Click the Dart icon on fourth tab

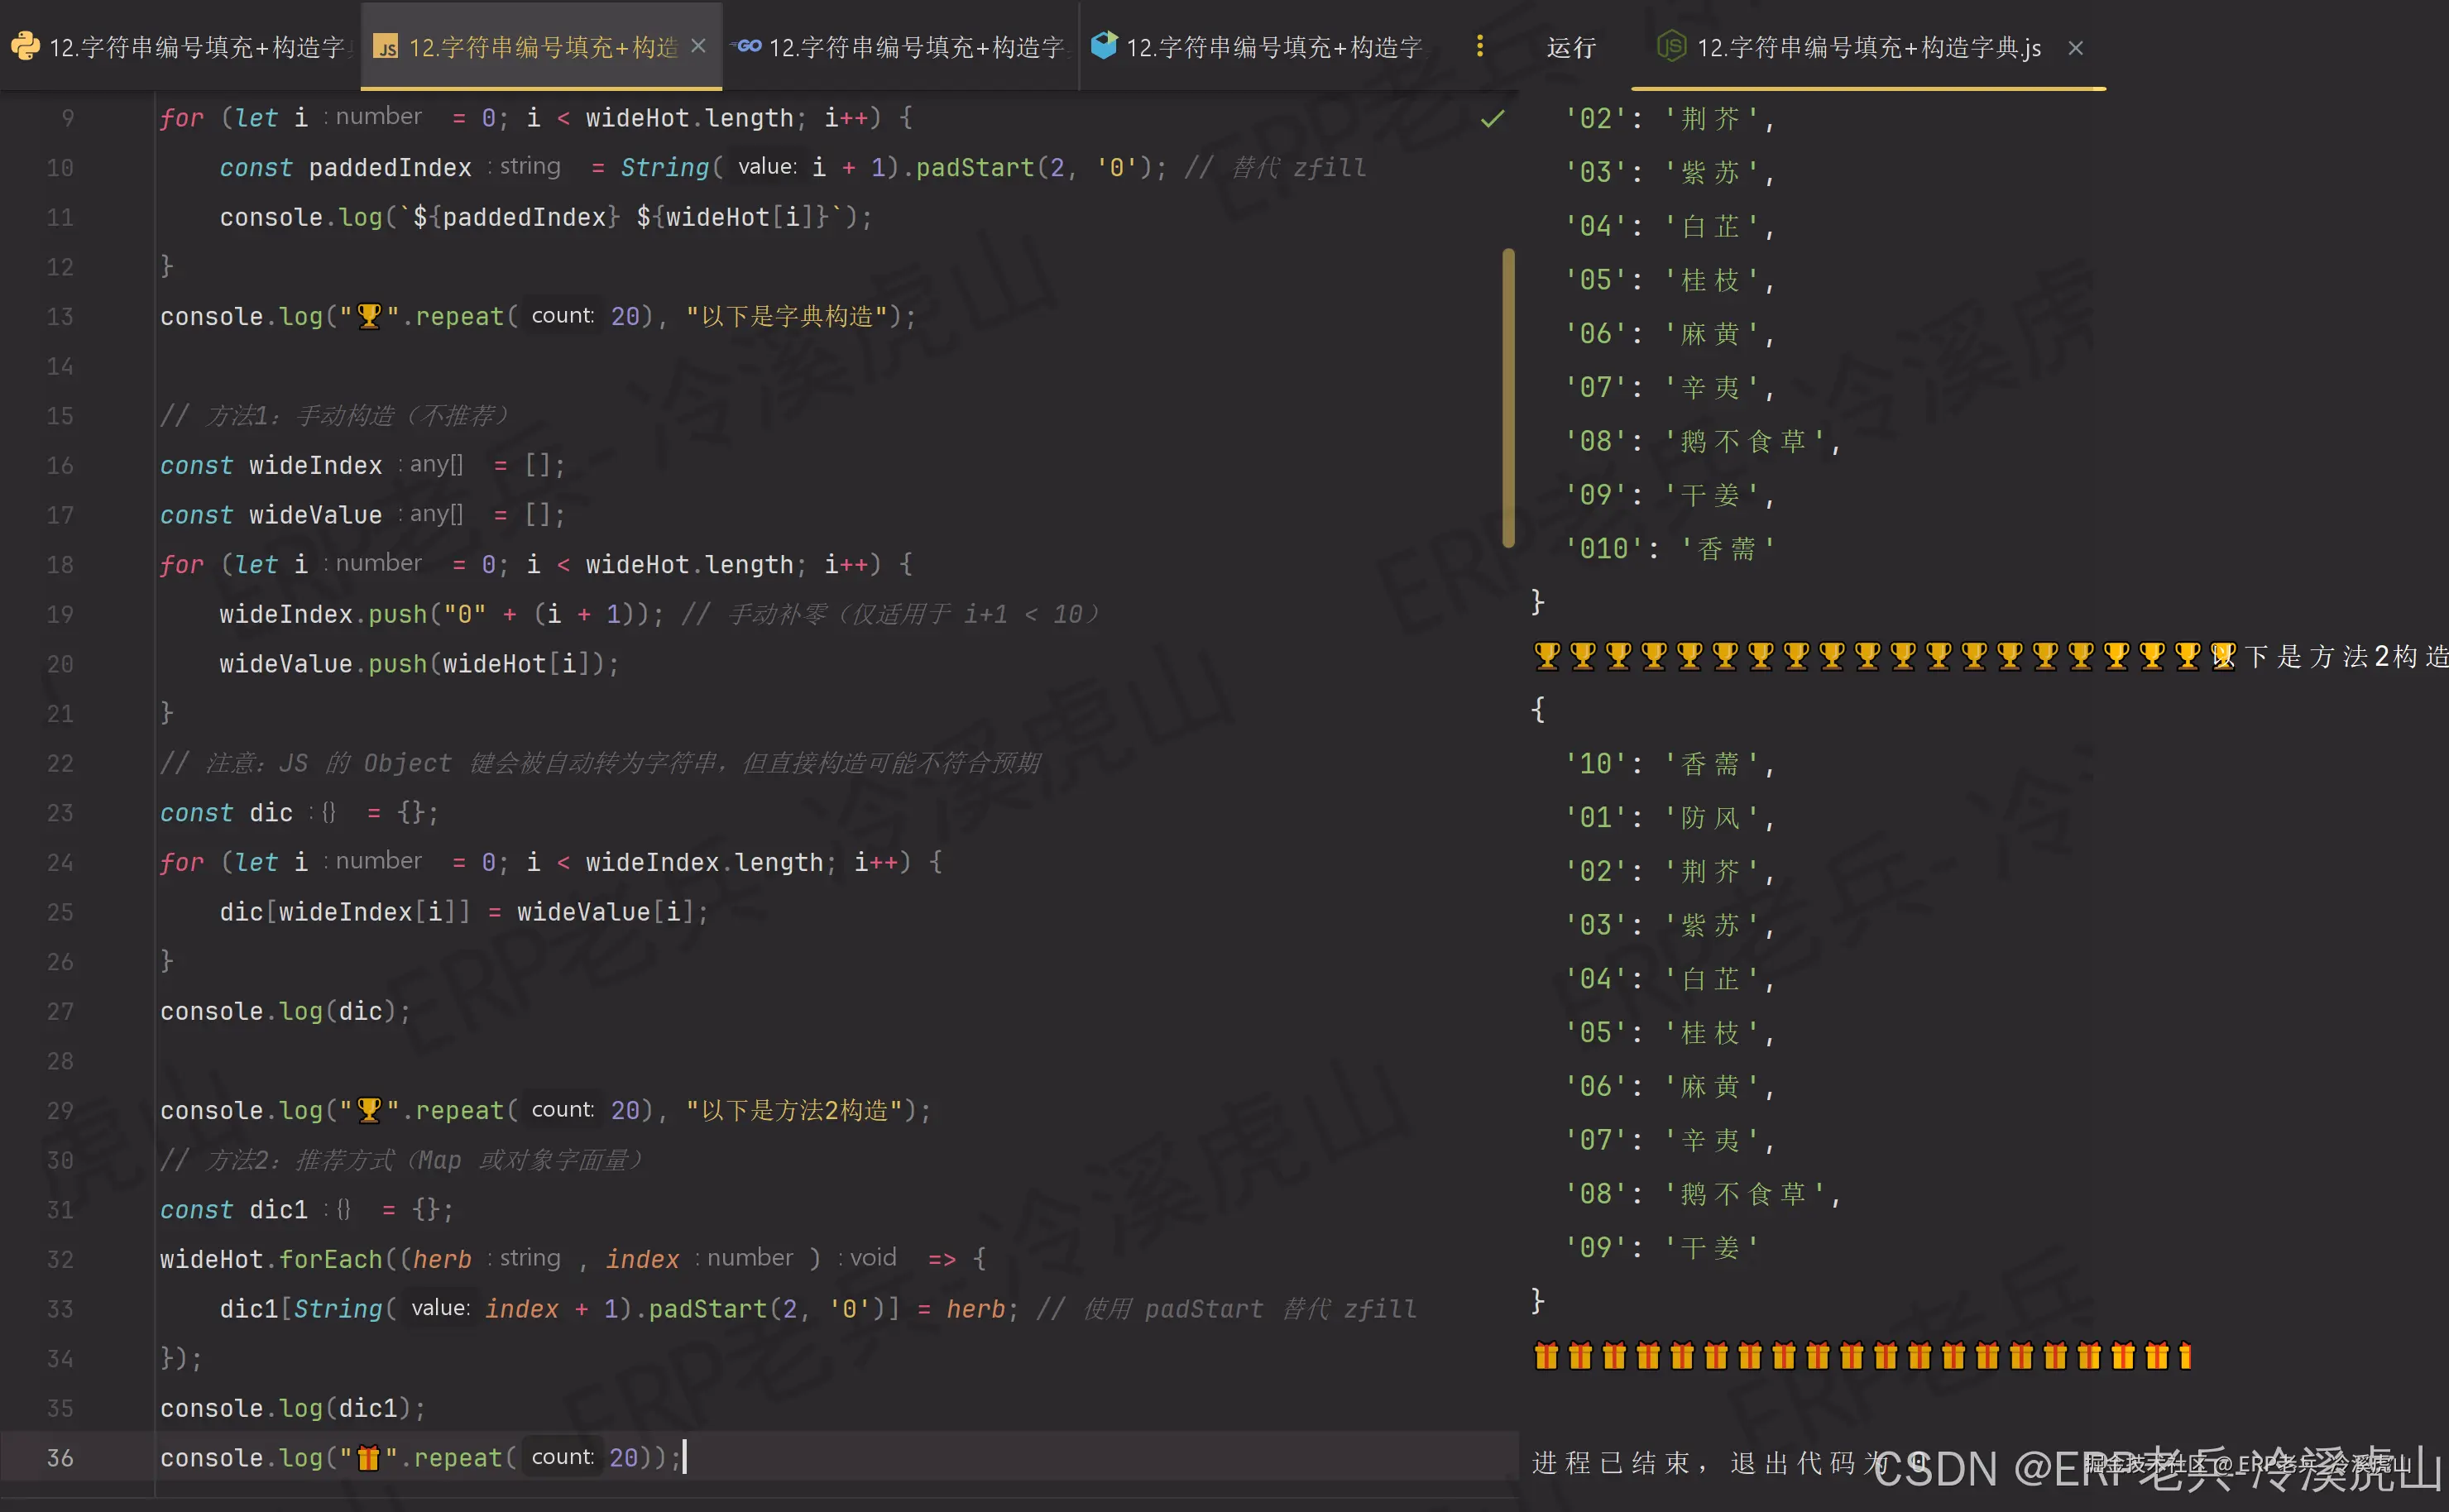pyautogui.click(x=1104, y=45)
